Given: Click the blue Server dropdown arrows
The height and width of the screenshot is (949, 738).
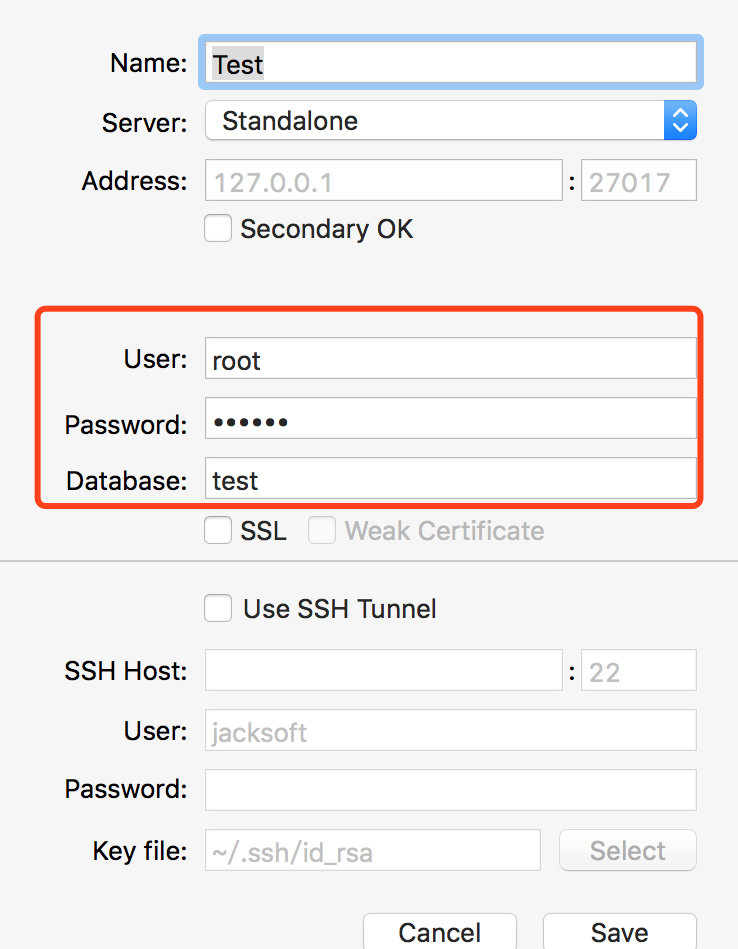Looking at the screenshot, I should click(x=680, y=120).
